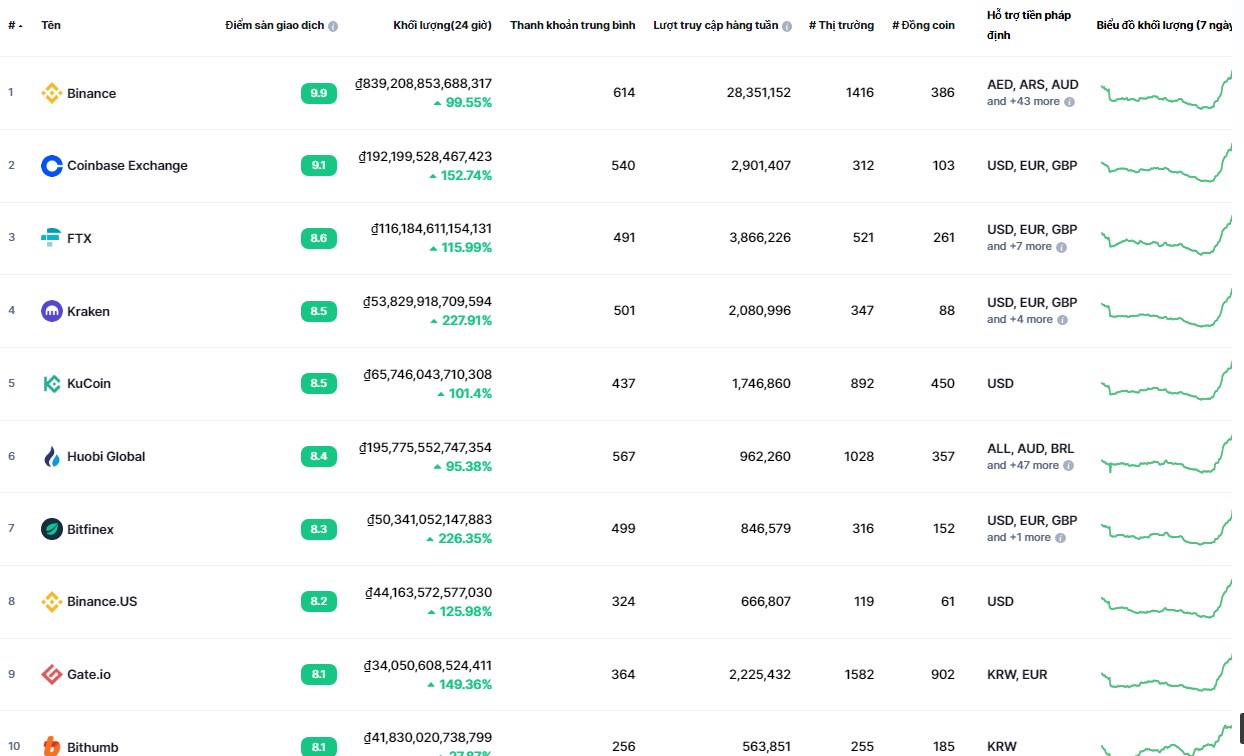Click Gate.io fiat support 'KRW, EUR'
1244x756 pixels.
(x=1017, y=674)
